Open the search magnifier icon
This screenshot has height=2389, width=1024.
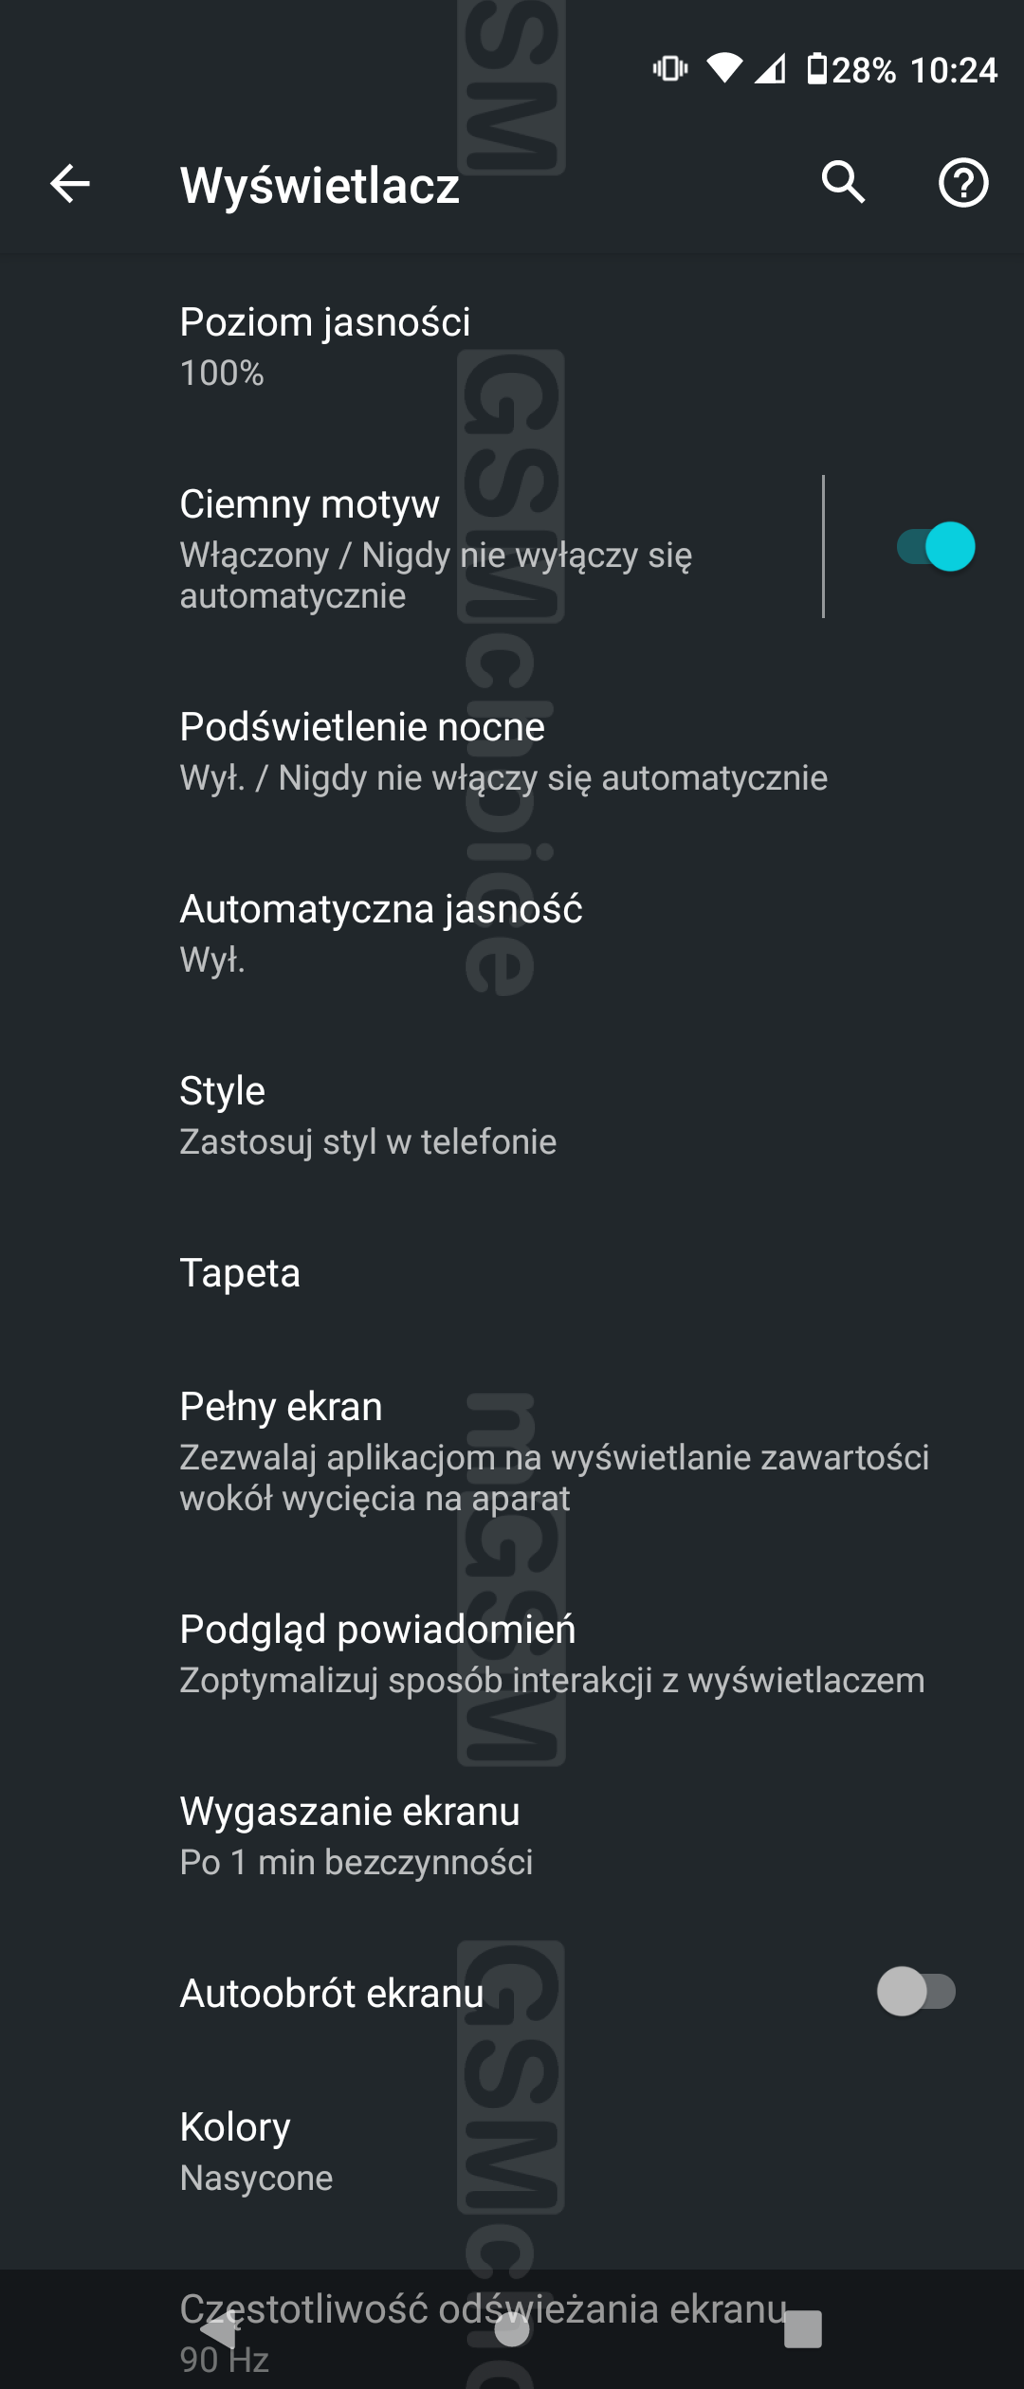pyautogui.click(x=843, y=183)
